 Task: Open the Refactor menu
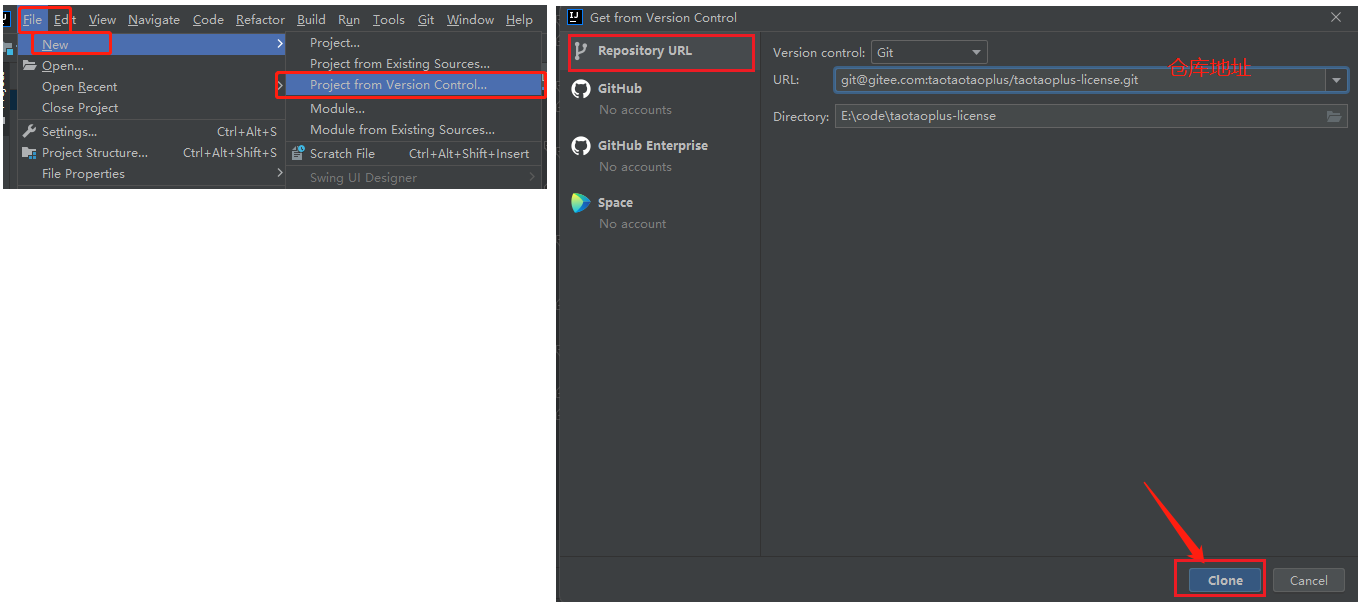260,19
